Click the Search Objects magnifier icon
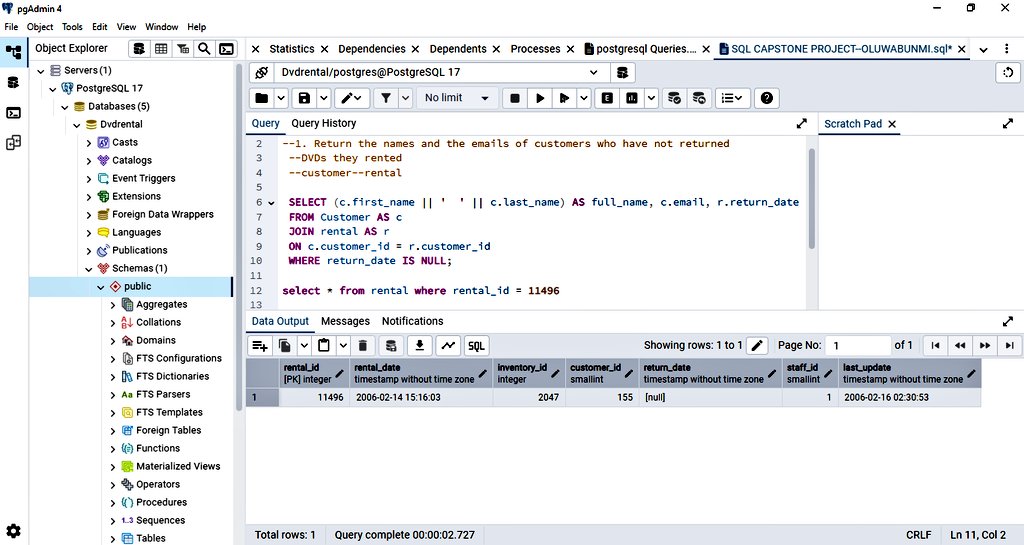This screenshot has width=1024, height=545. pos(204,48)
